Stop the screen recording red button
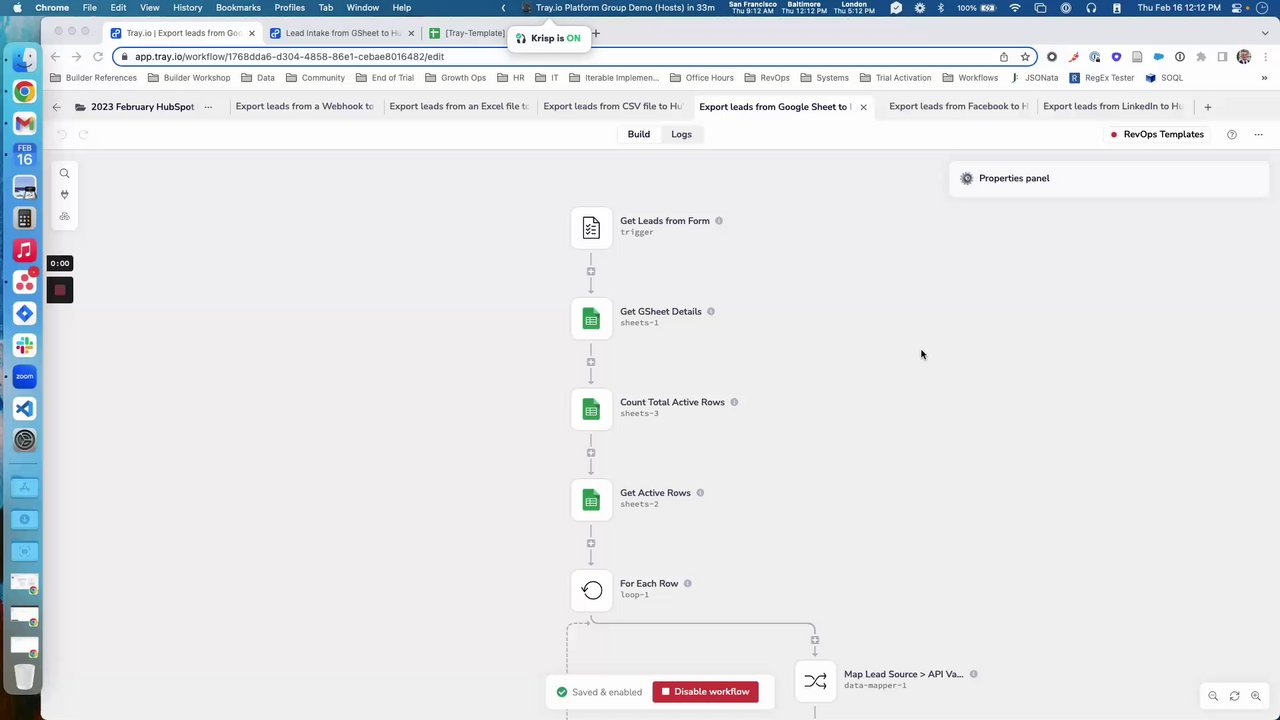Image resolution: width=1280 pixels, height=720 pixels. coord(60,291)
